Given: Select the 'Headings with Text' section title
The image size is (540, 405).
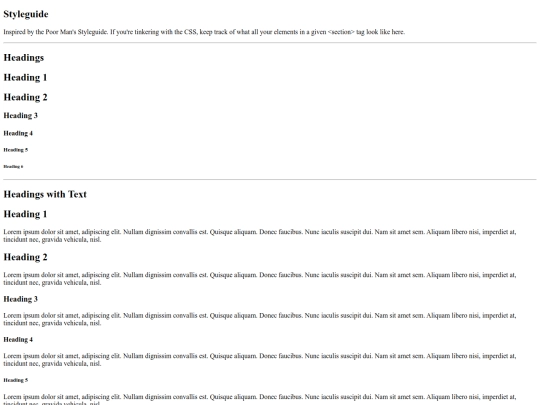Looking at the screenshot, I should [45, 194].
